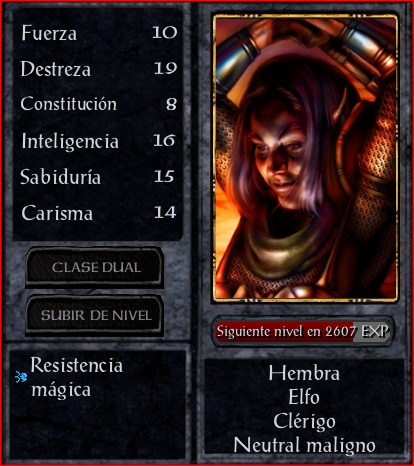Click the Clérigo class text
The height and width of the screenshot is (466, 414).
pos(304,421)
